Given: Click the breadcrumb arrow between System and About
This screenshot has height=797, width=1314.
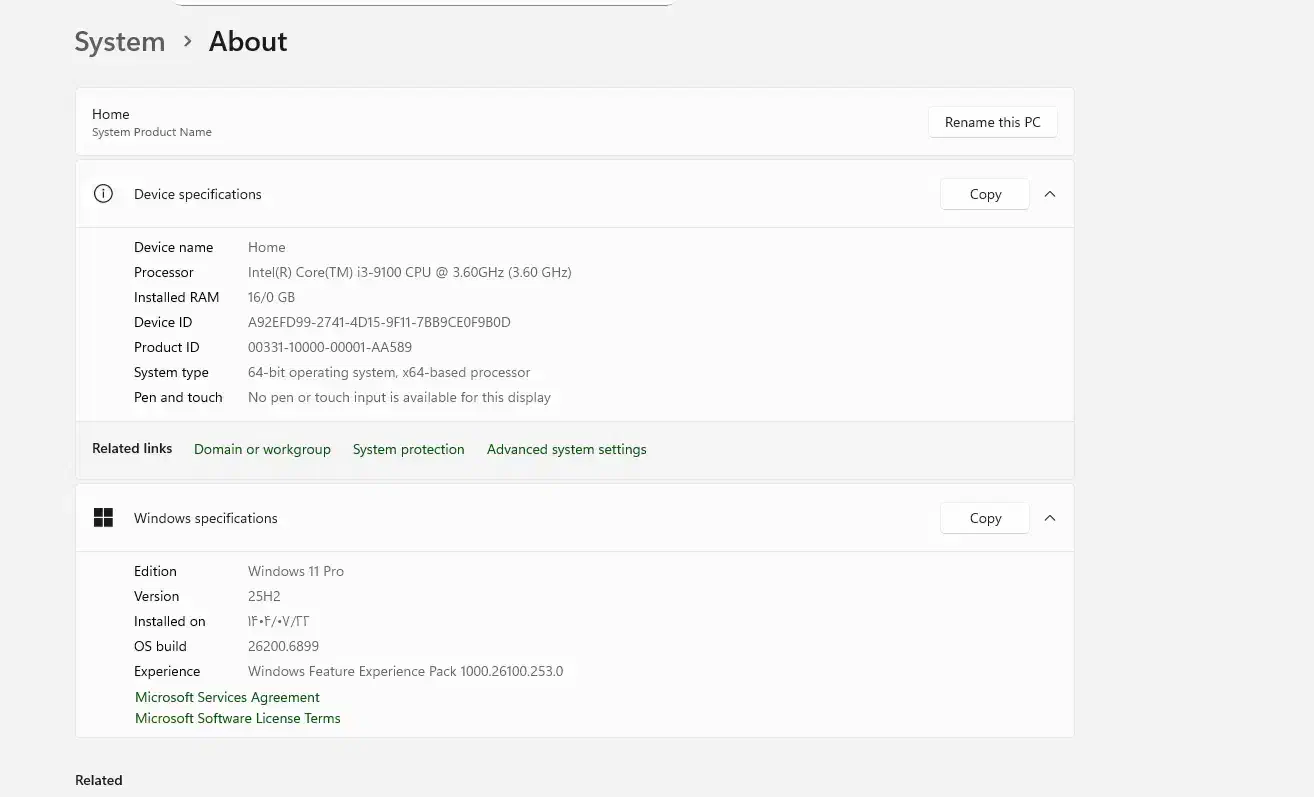Looking at the screenshot, I should pyautogui.click(x=187, y=42).
